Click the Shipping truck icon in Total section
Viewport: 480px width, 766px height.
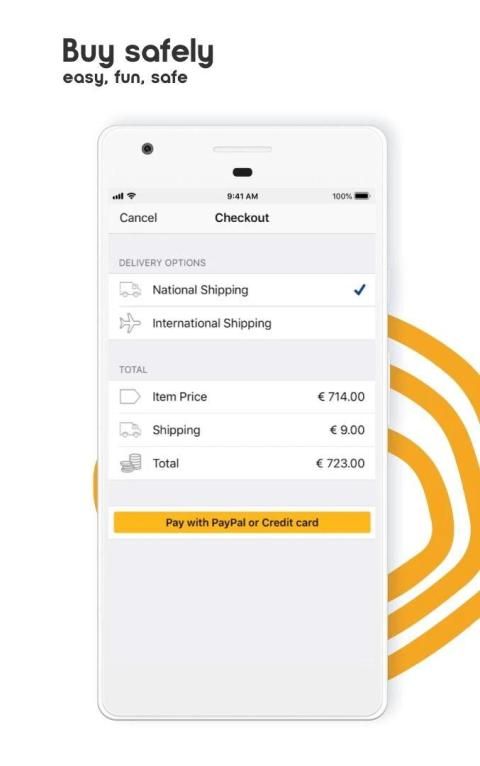(130, 430)
